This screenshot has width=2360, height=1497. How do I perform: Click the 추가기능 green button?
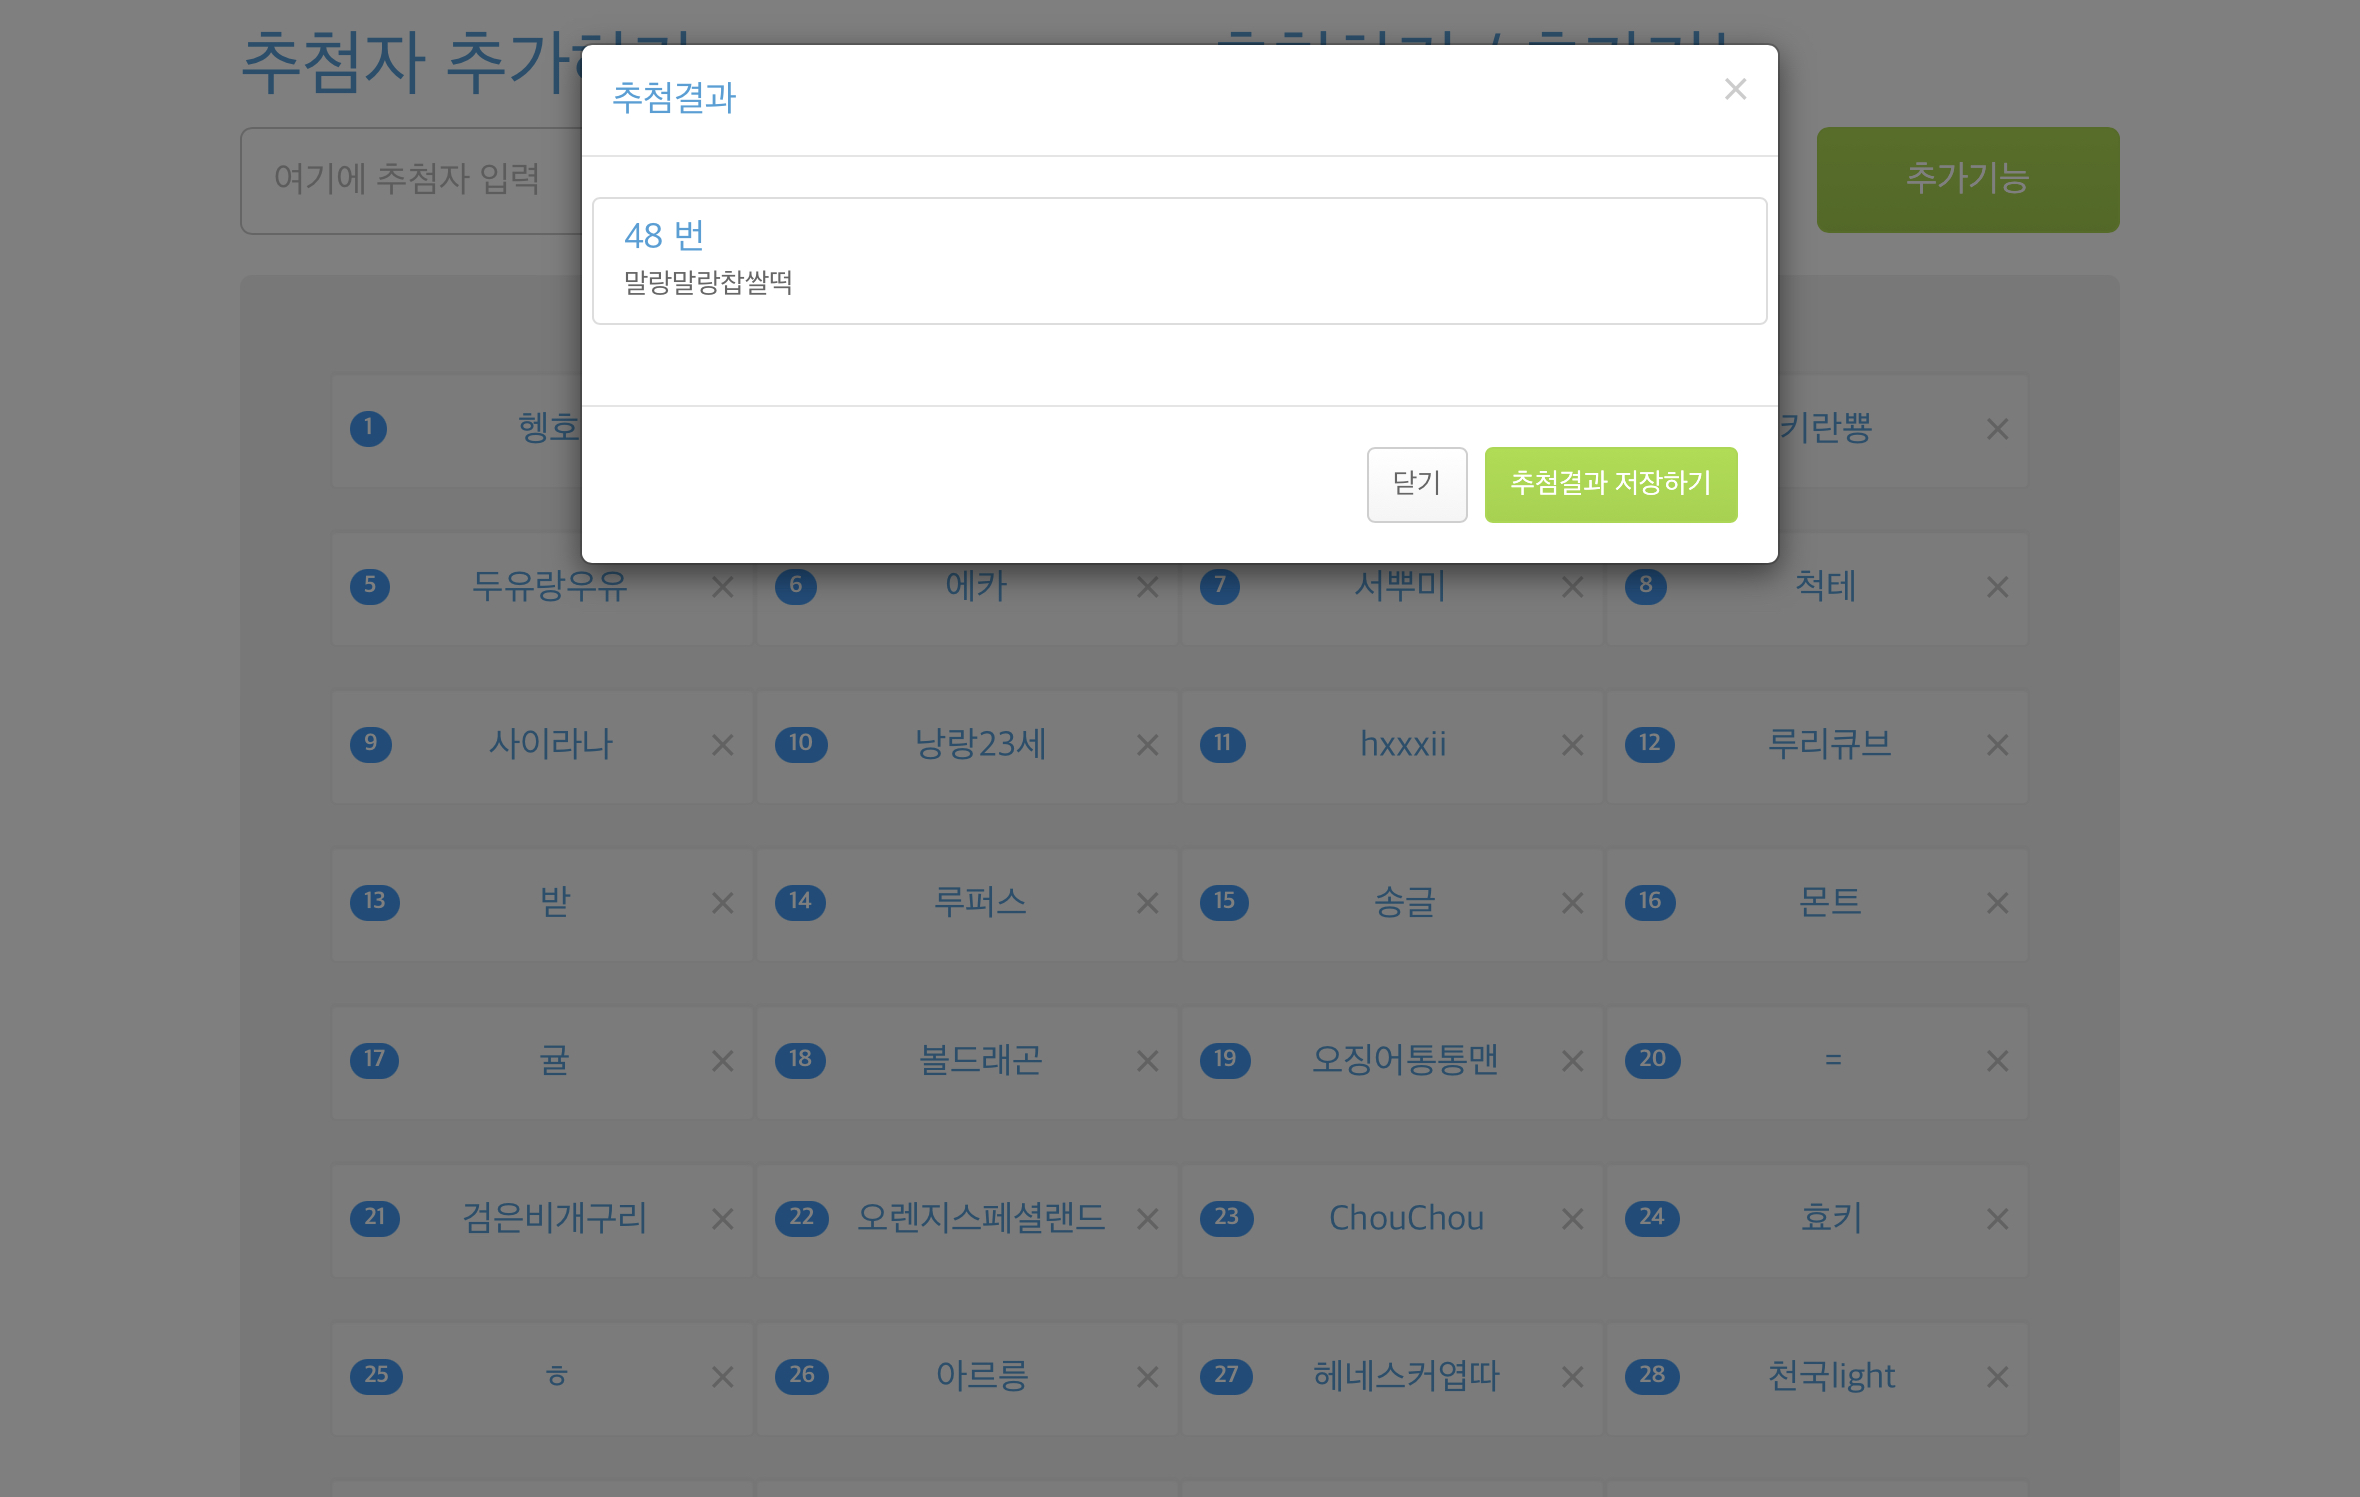pyautogui.click(x=1967, y=180)
